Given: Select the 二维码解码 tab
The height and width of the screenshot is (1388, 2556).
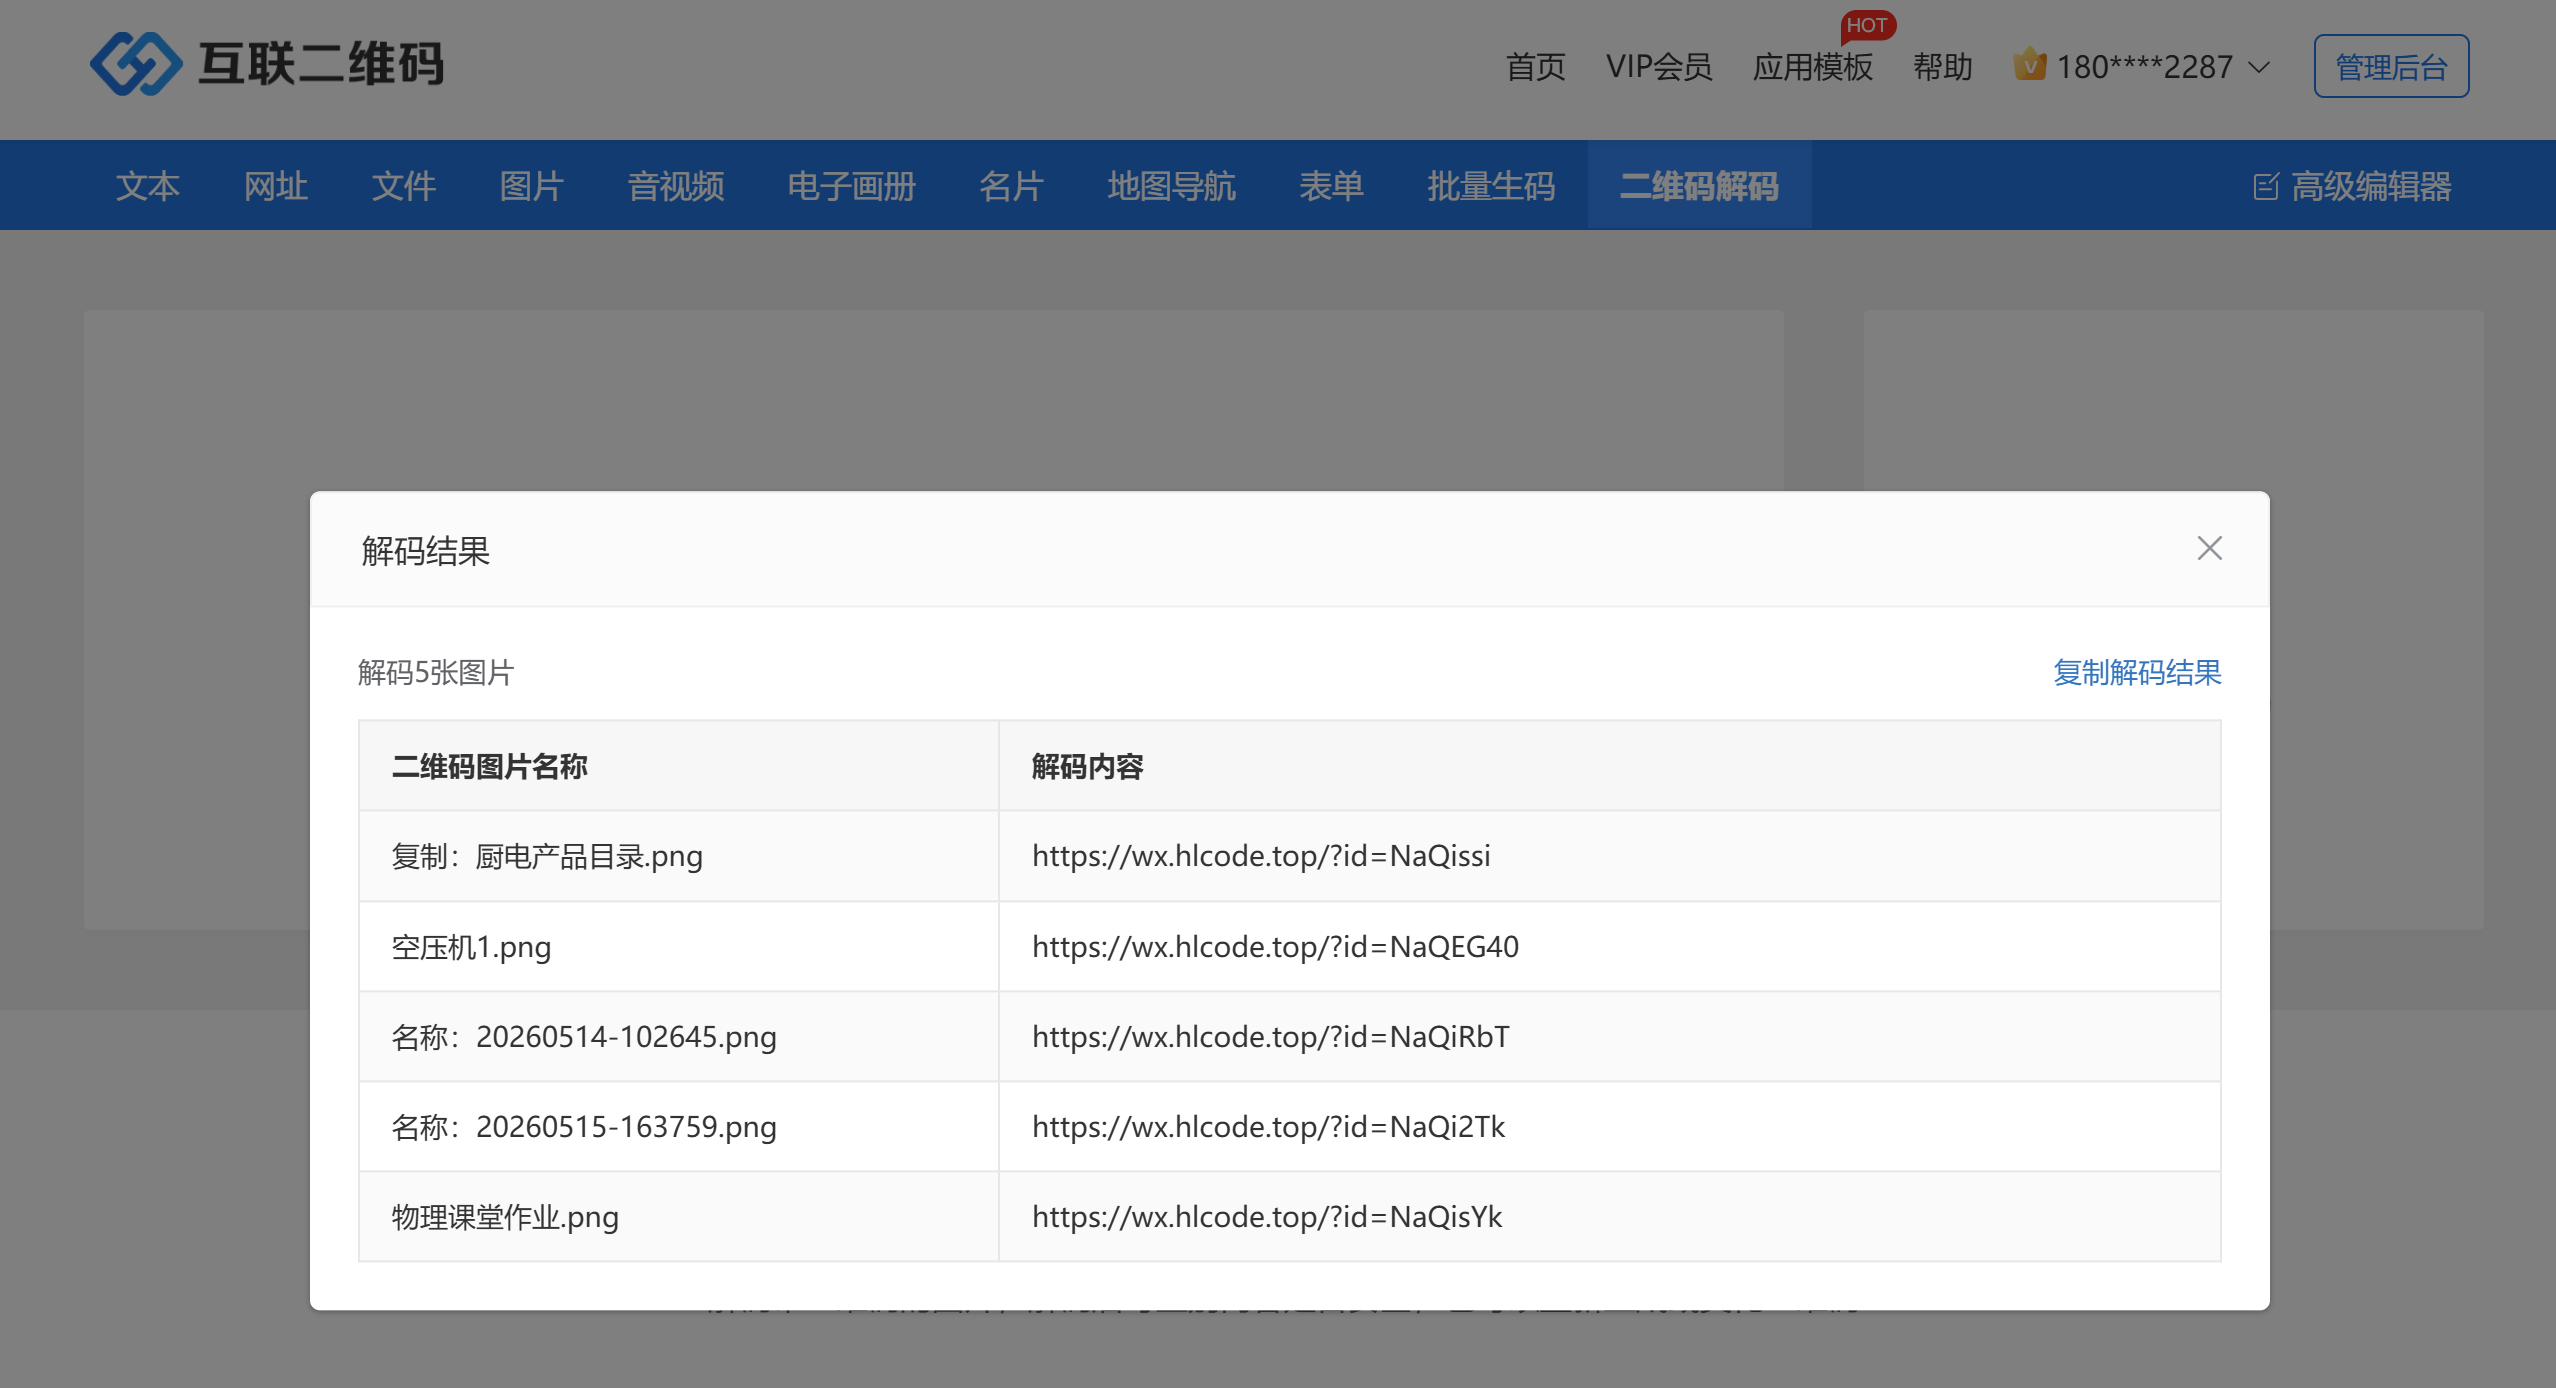Looking at the screenshot, I should pyautogui.click(x=1700, y=186).
